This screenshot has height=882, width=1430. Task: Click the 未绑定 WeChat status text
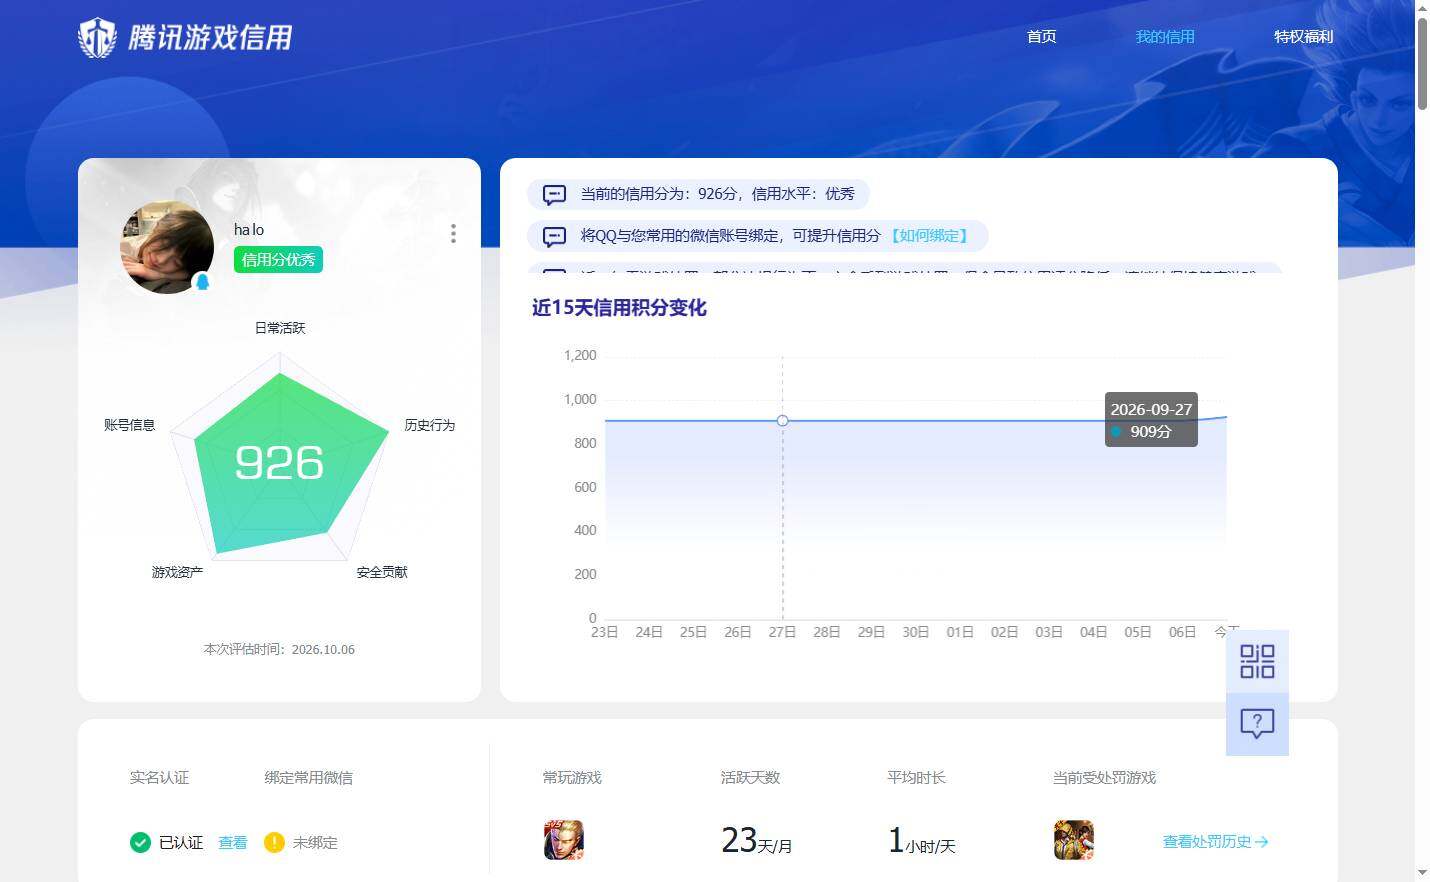tap(315, 843)
